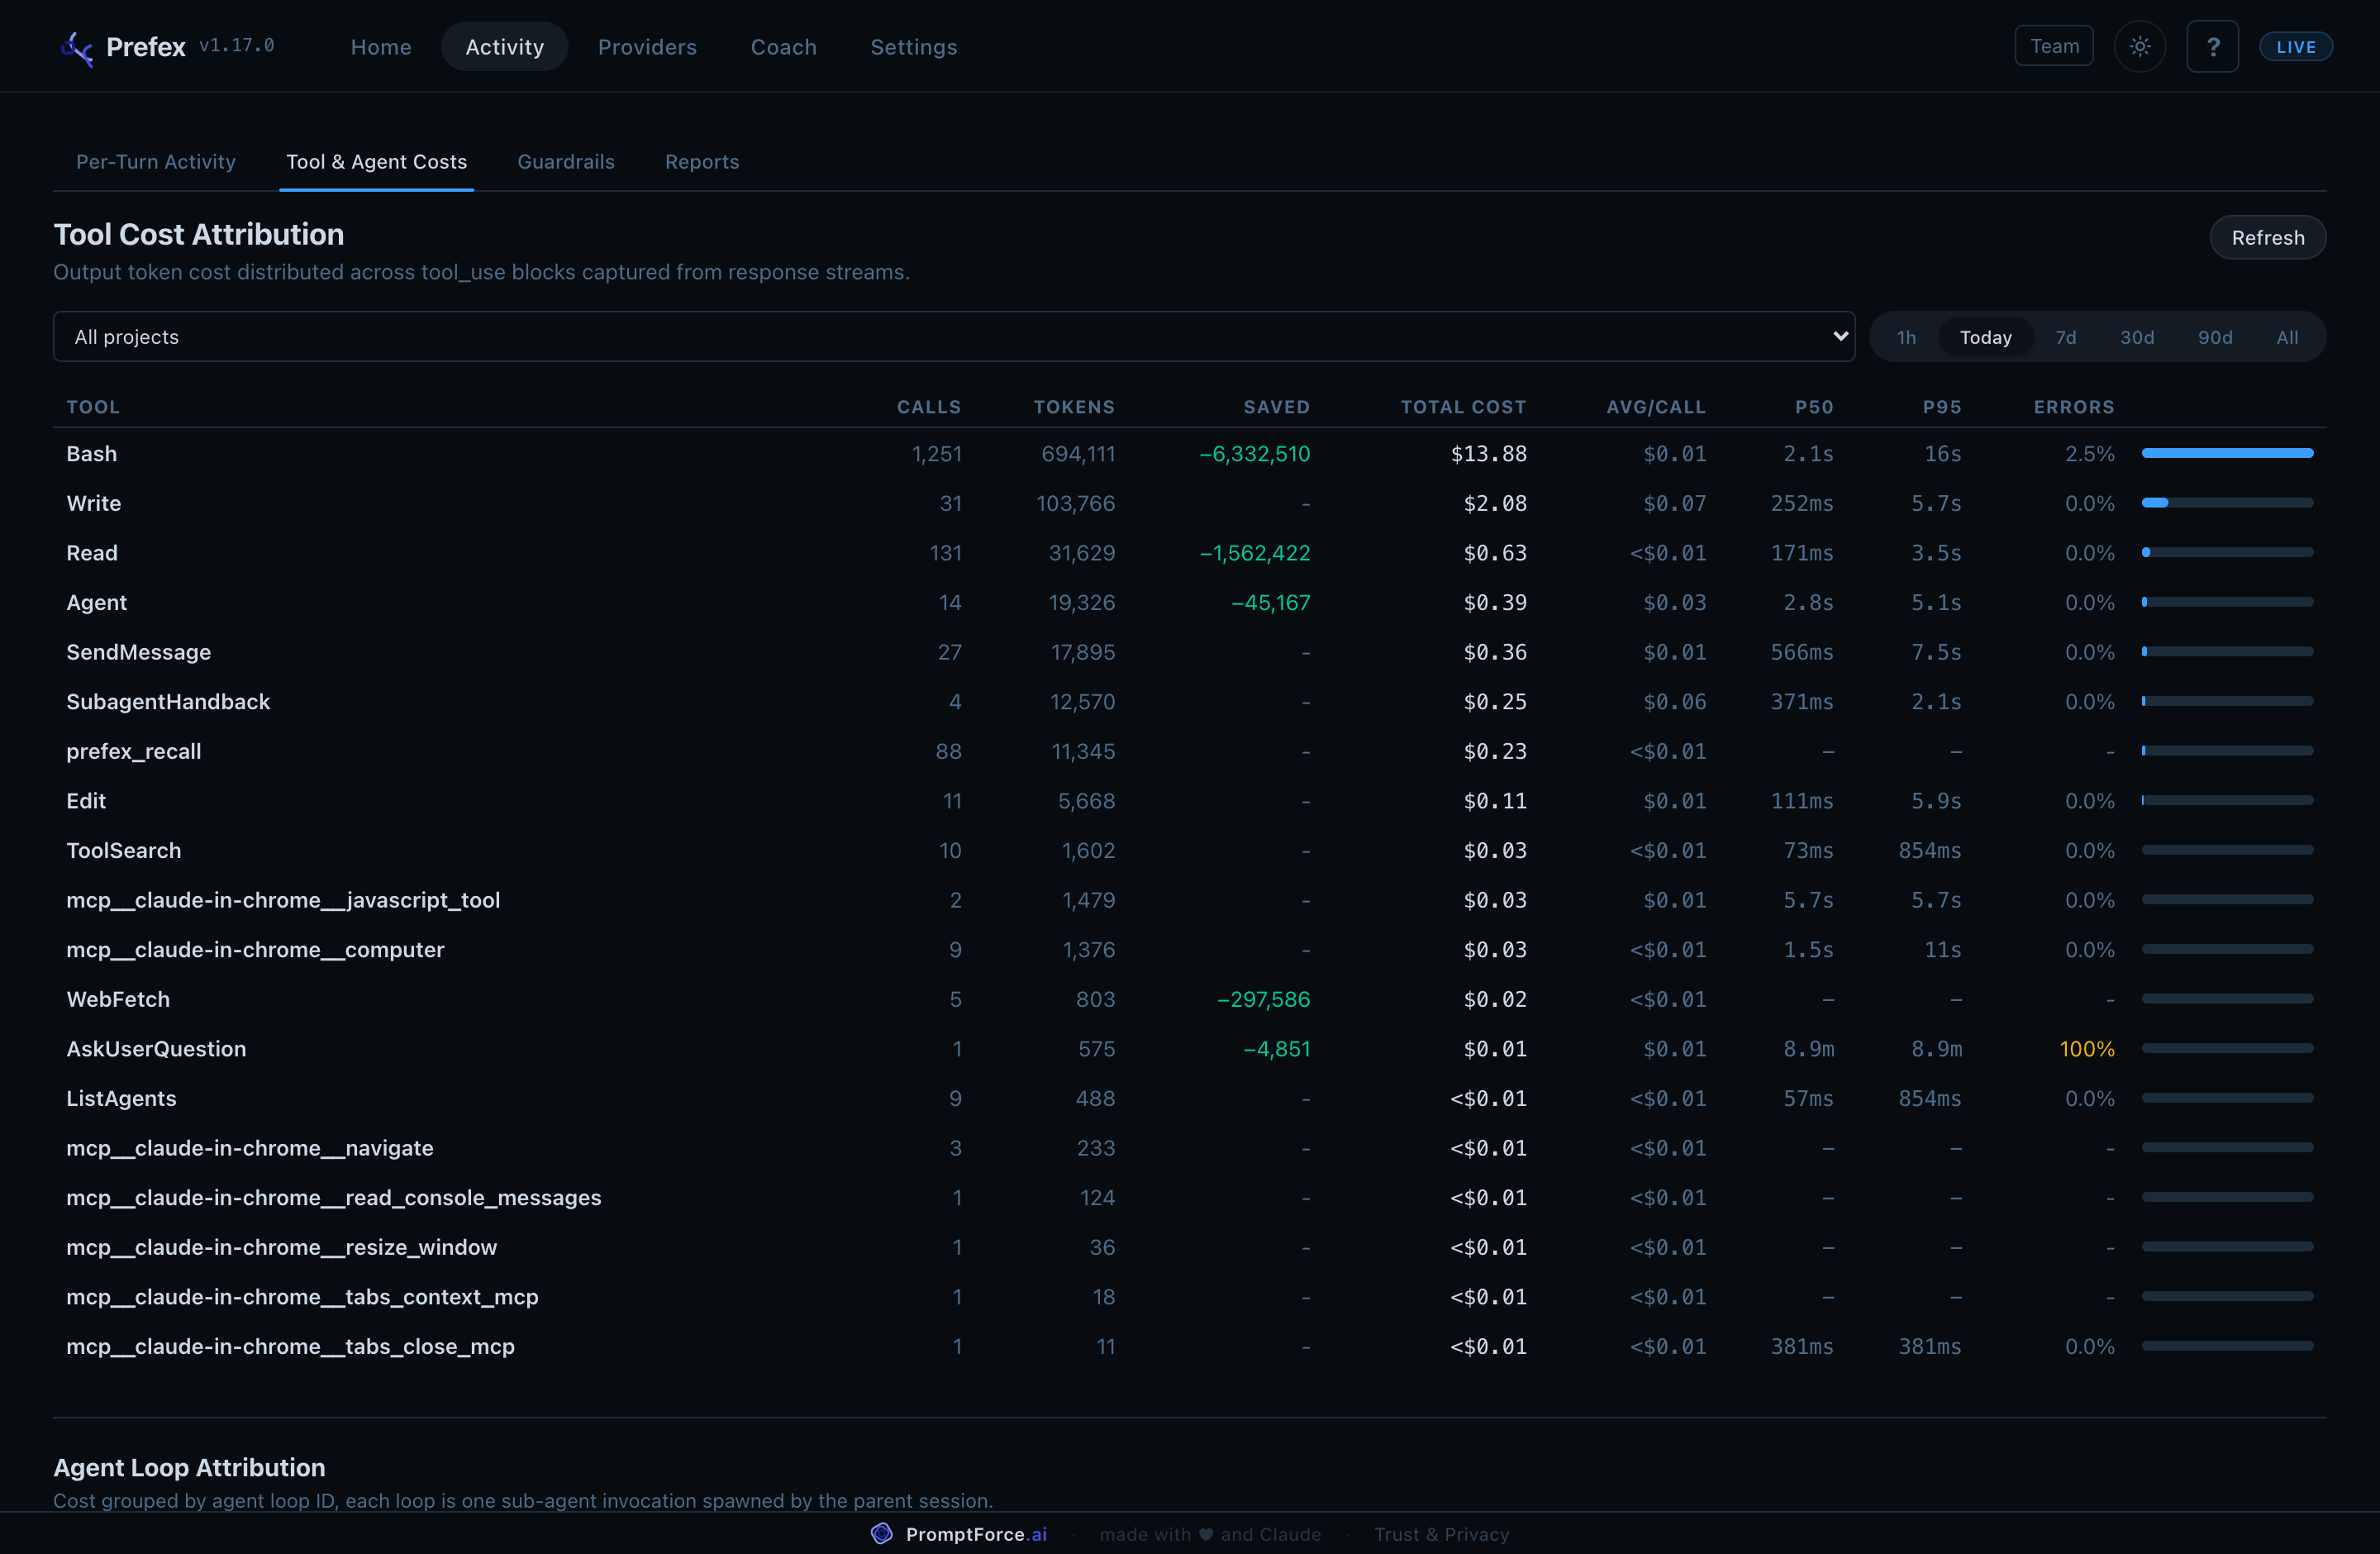This screenshot has width=2380, height=1554.
Task: Switch to the Reports tab
Action: tap(701, 162)
